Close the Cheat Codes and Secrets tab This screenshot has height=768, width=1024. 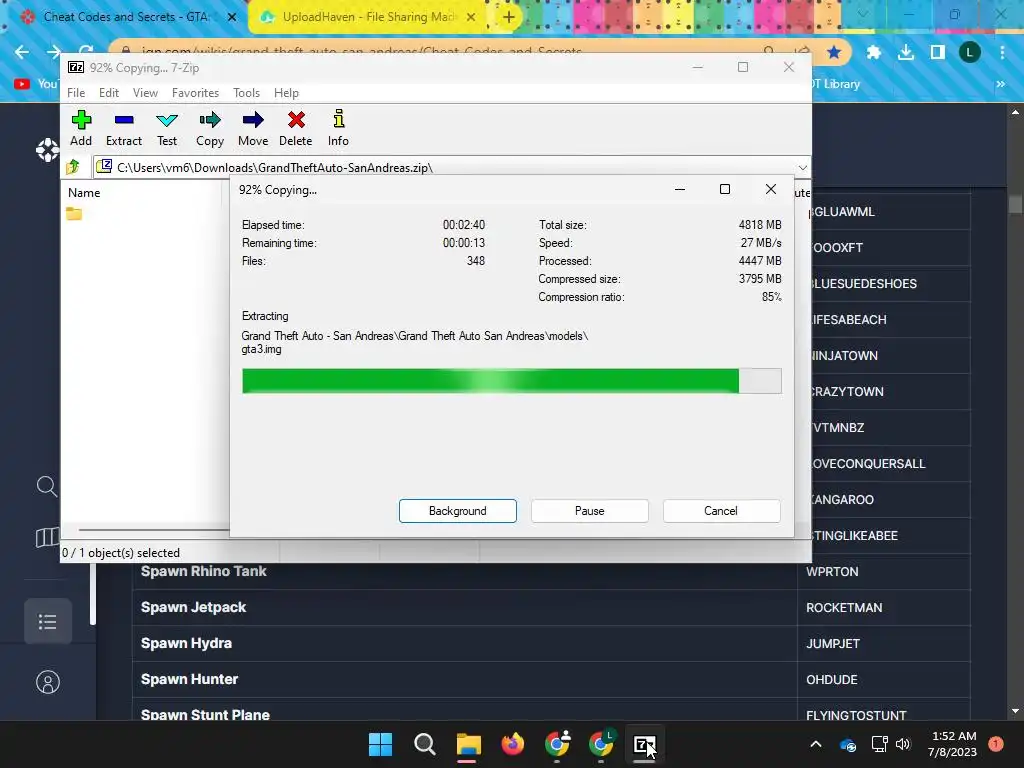232,17
